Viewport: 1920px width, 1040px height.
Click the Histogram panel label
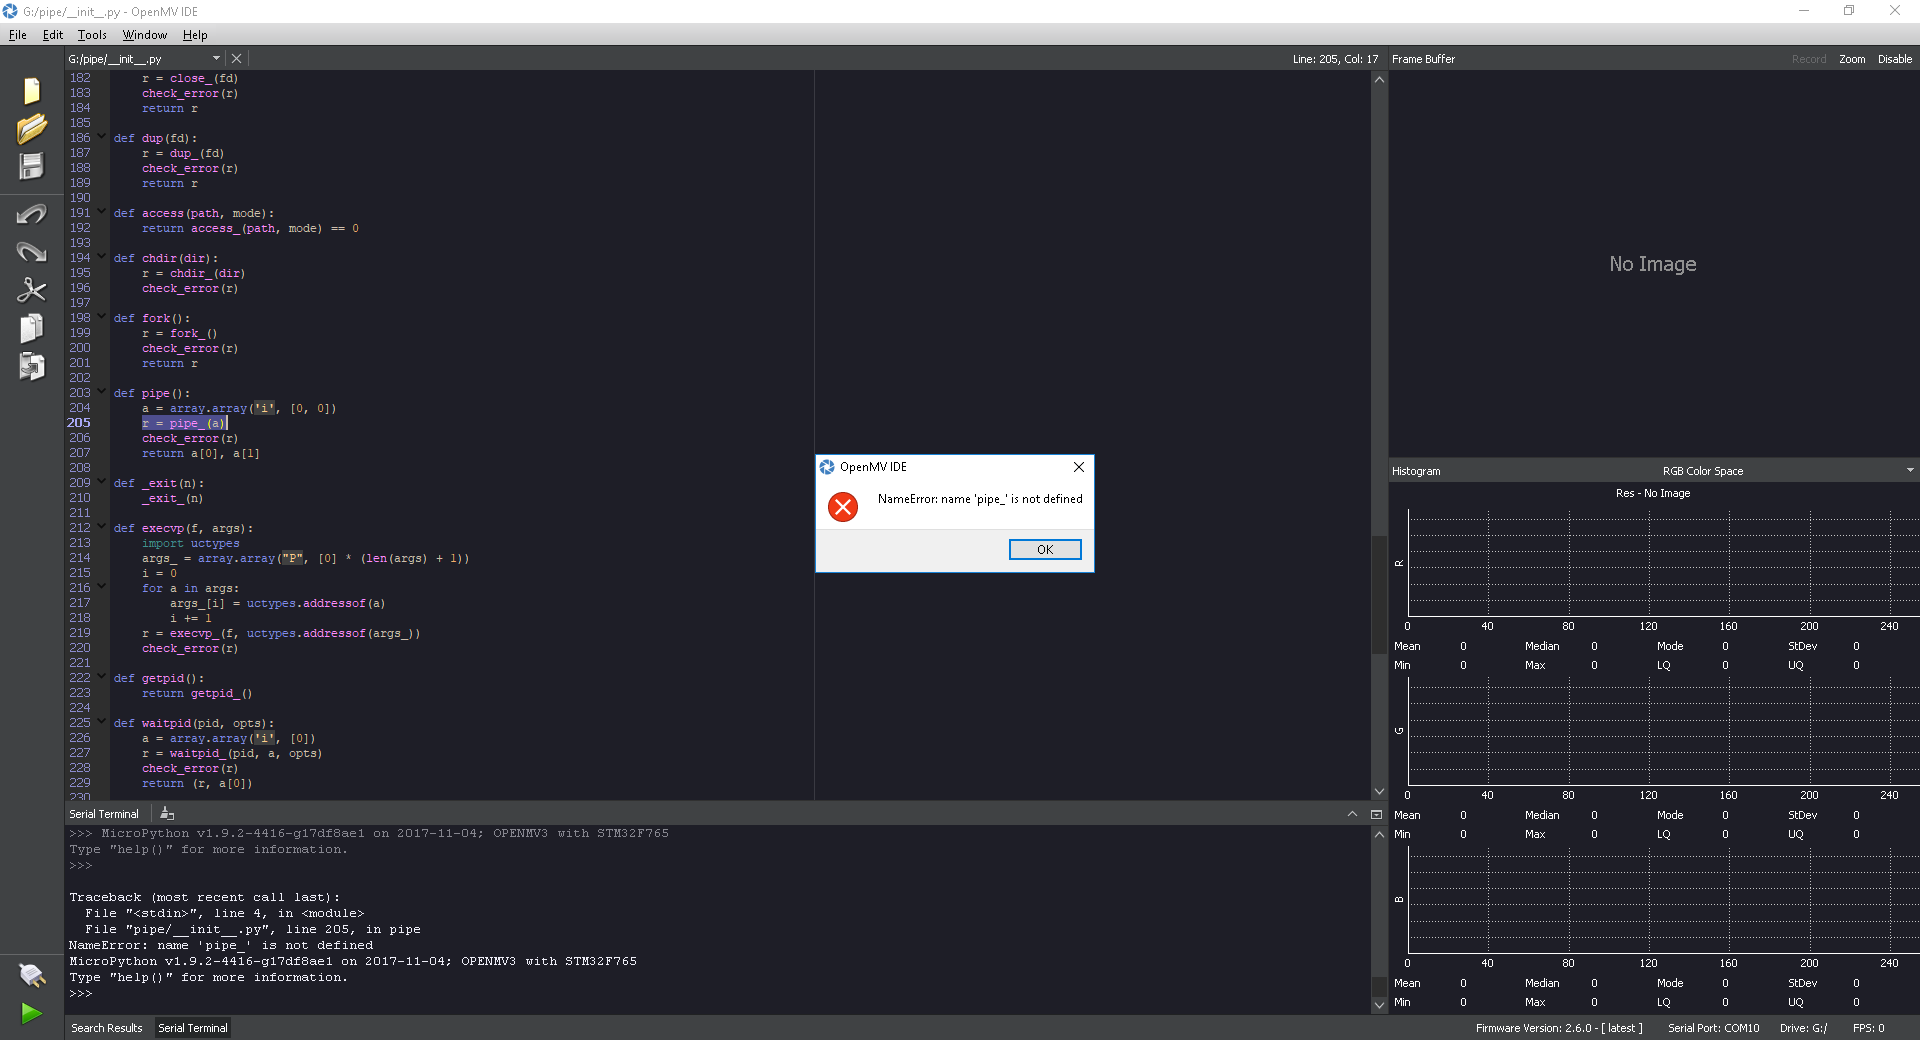[x=1416, y=471]
